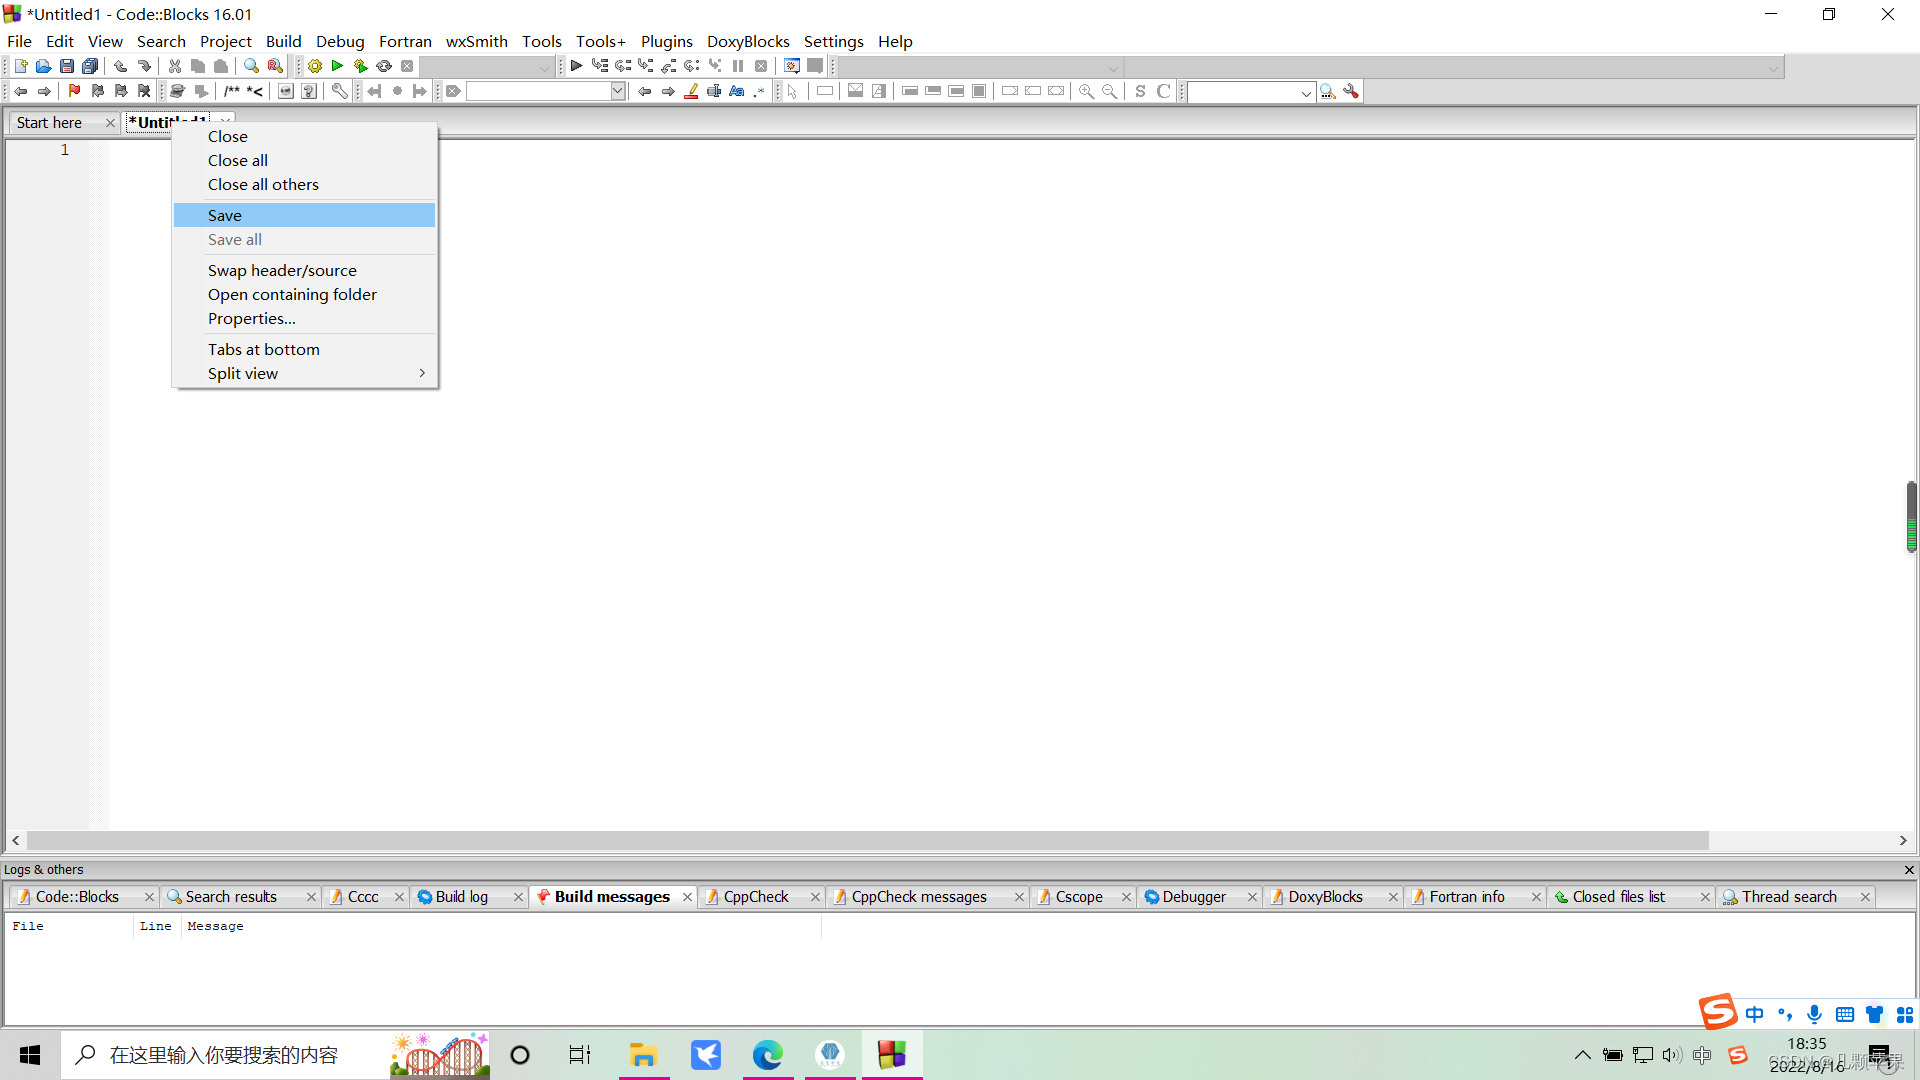Start debugging with the Debug/Continue arrow
Viewport: 1920px width, 1080px height.
point(576,66)
